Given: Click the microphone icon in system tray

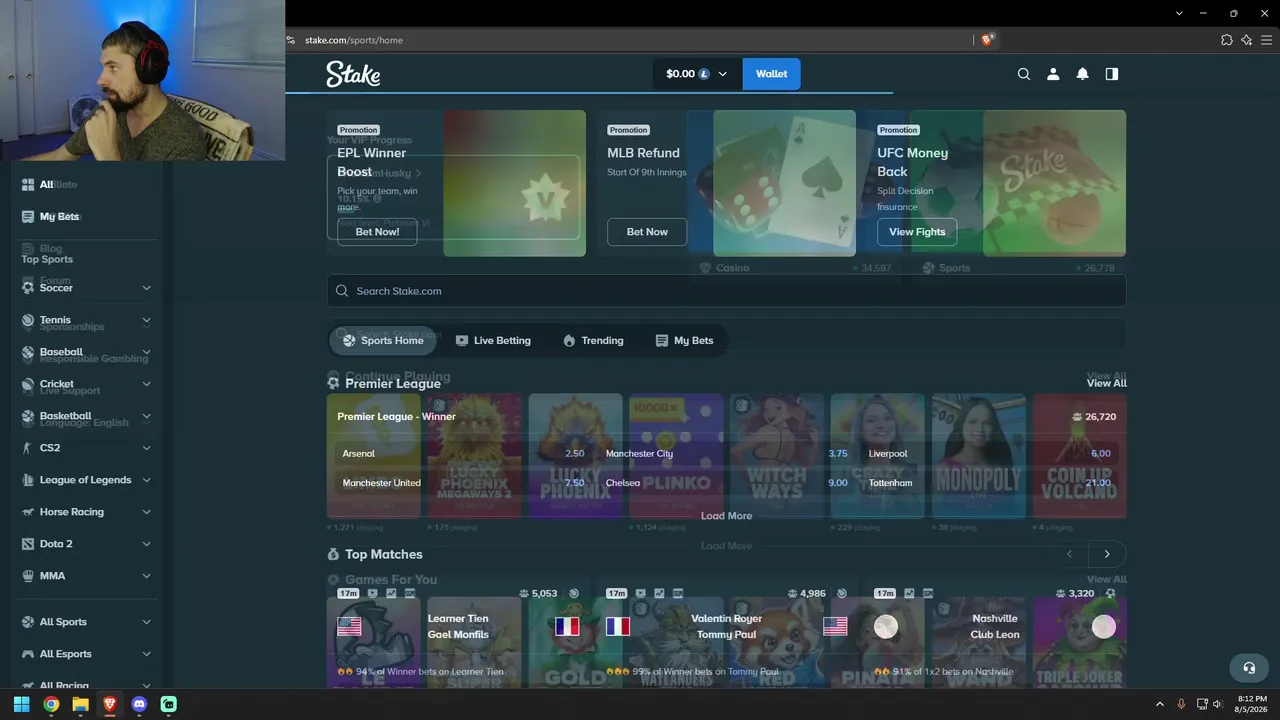Looking at the screenshot, I should 1181,704.
